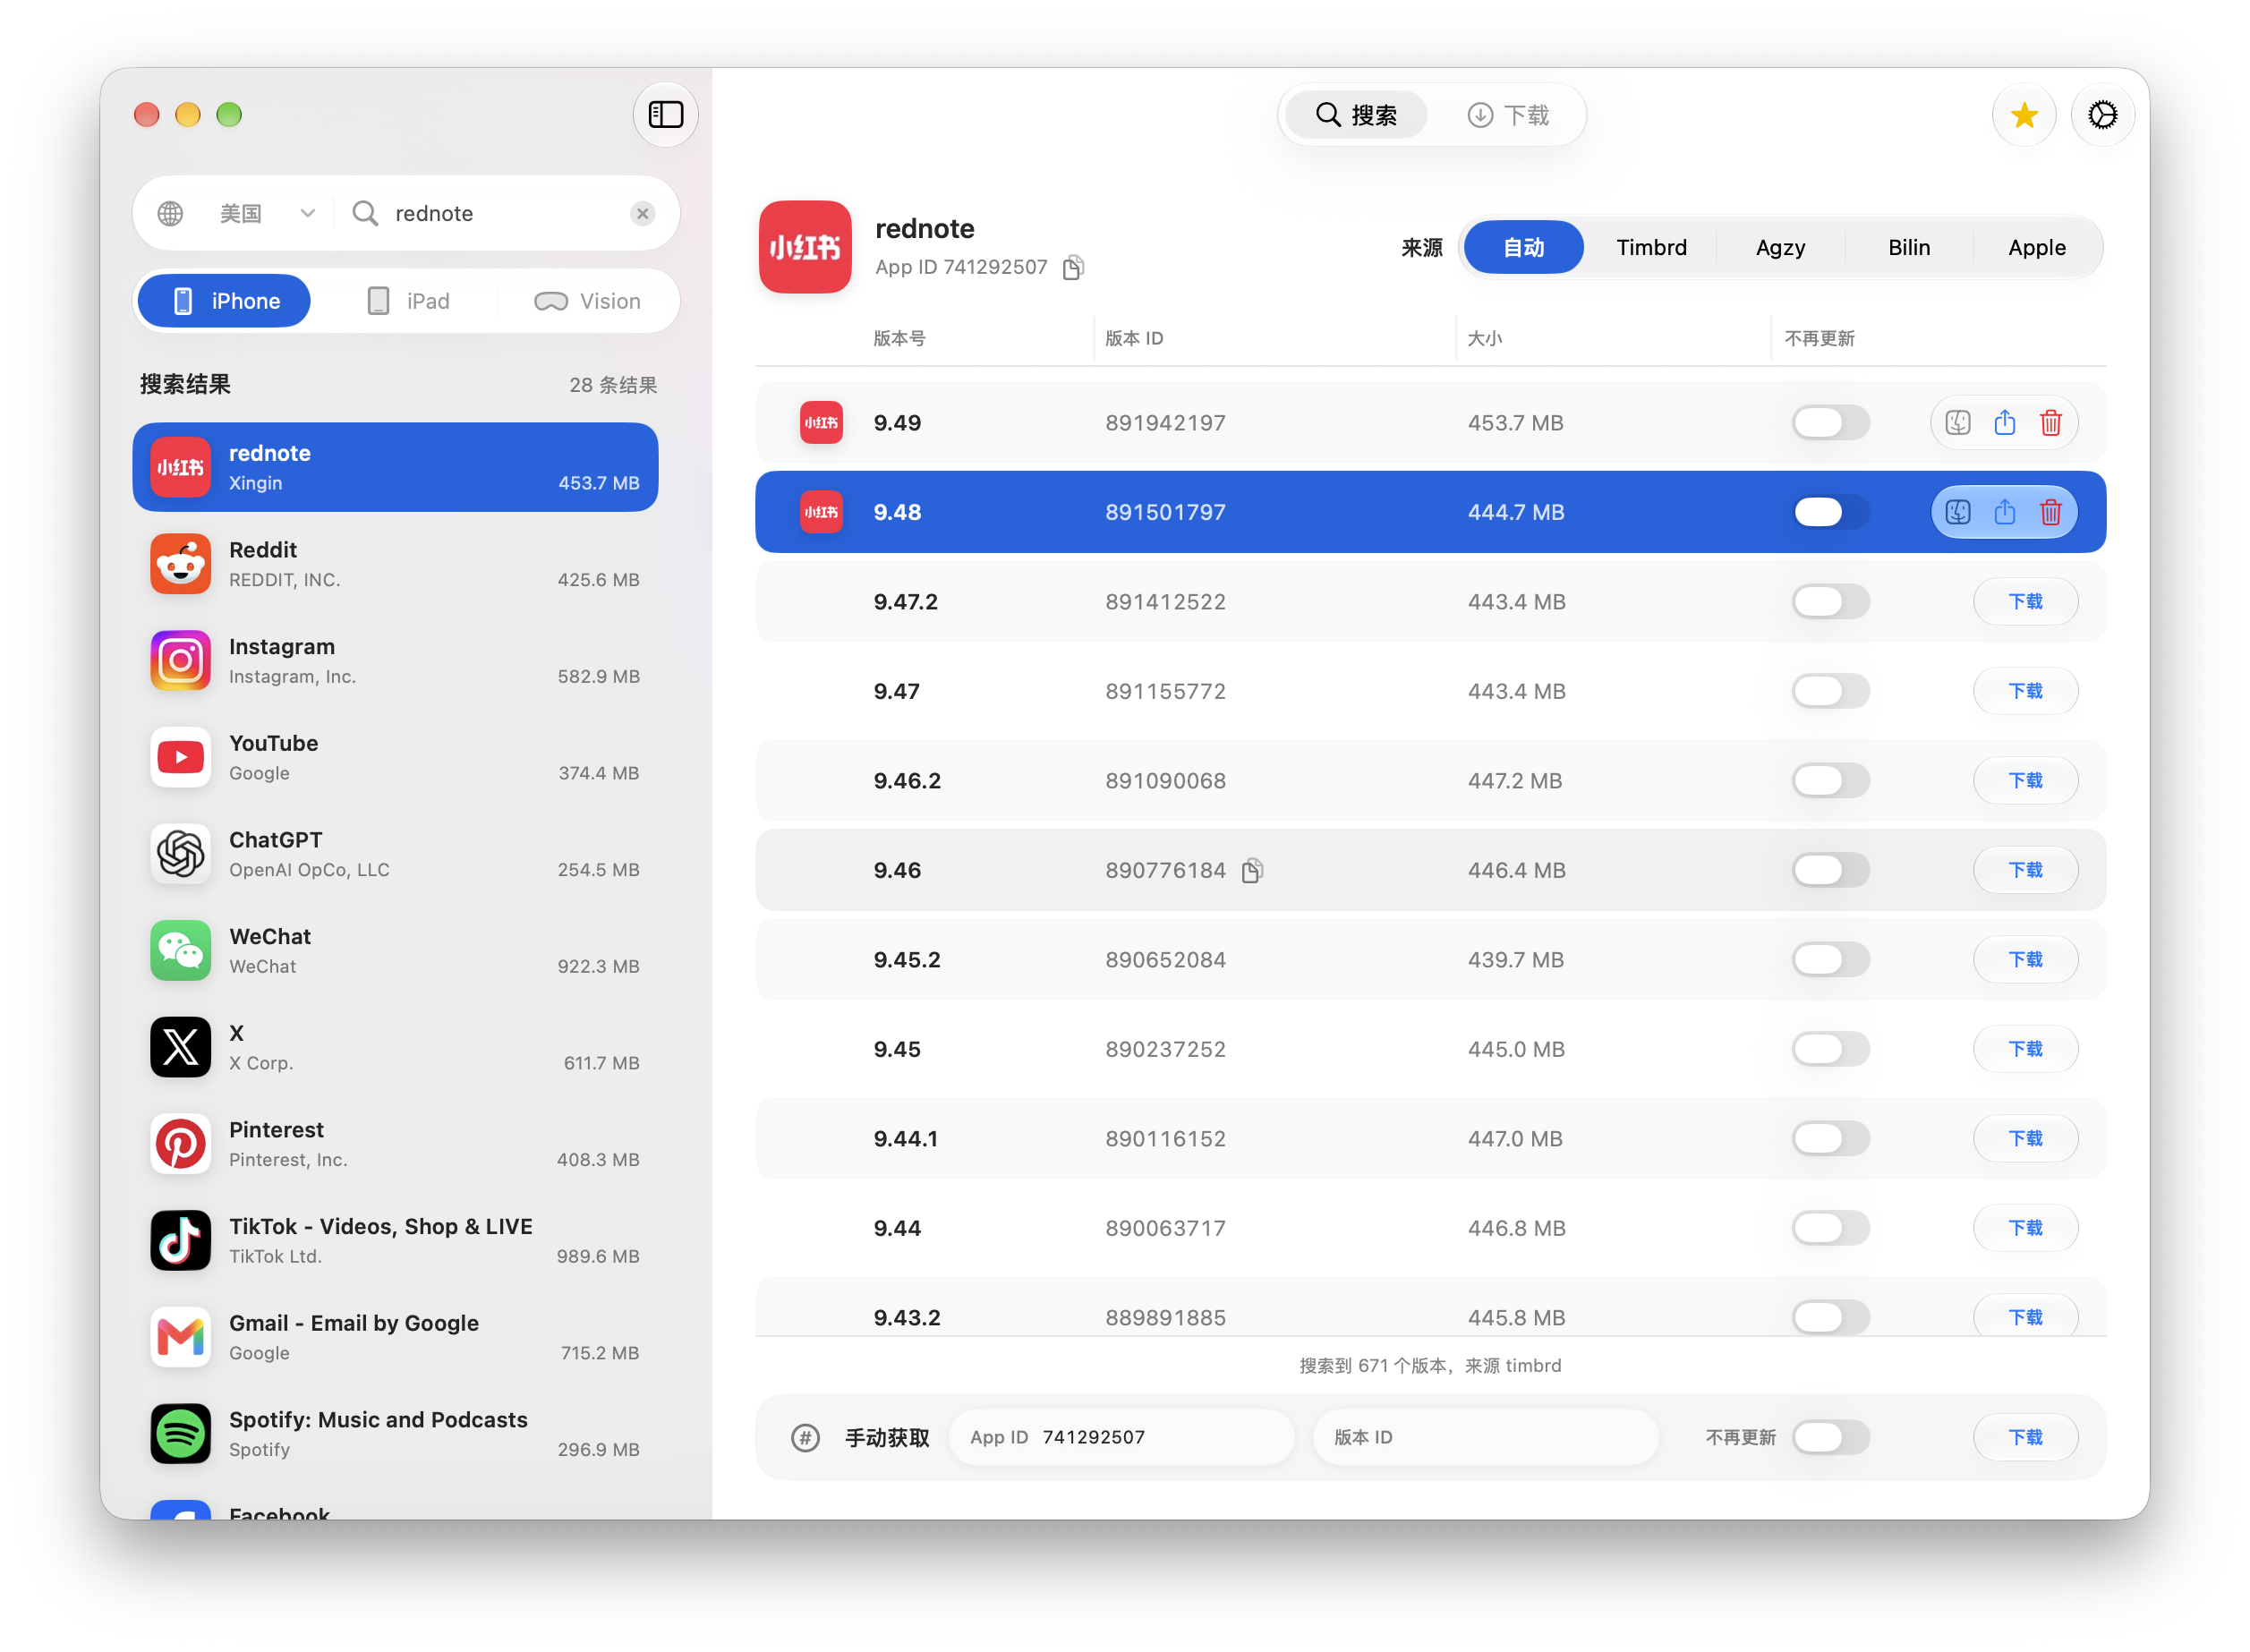Select iPad device tab
The image size is (2250, 1652).
(x=408, y=301)
